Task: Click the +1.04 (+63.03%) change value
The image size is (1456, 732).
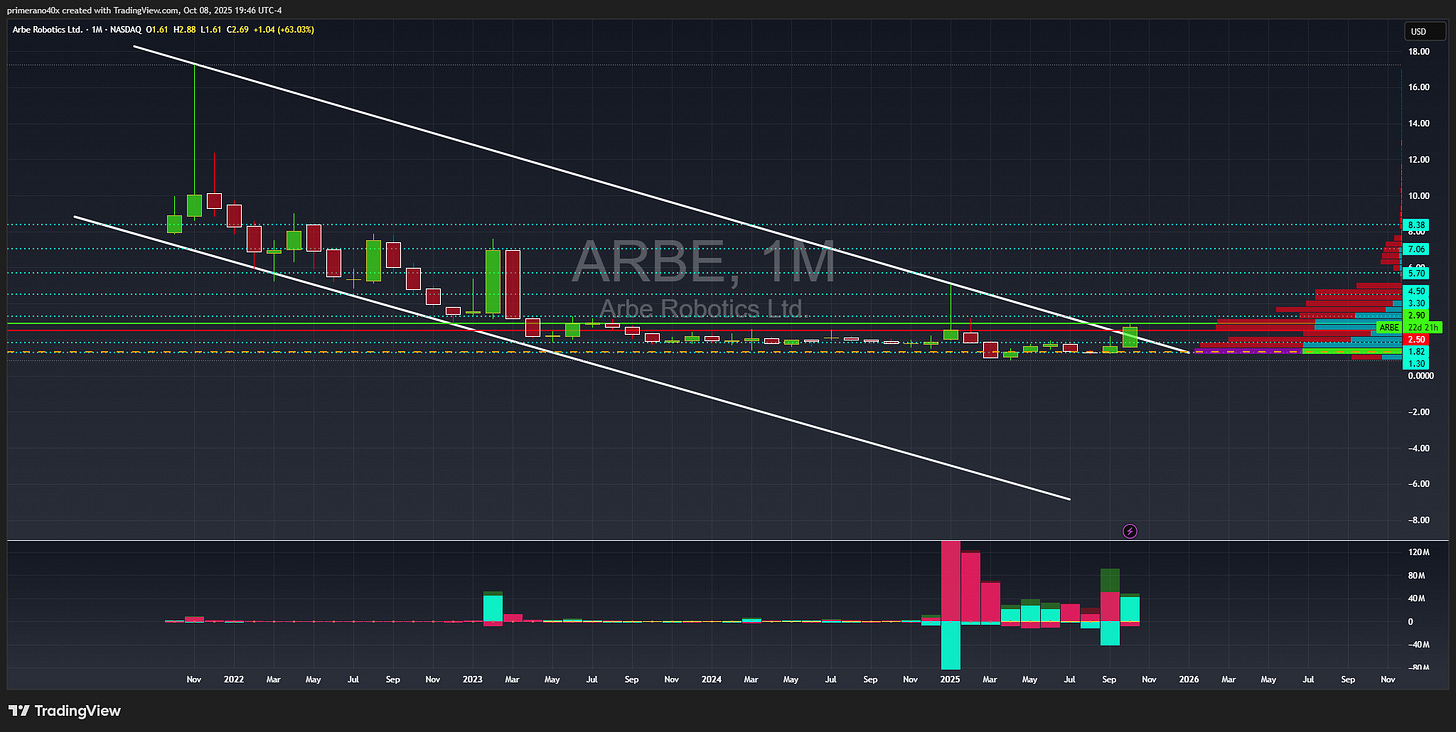Action: point(282,30)
